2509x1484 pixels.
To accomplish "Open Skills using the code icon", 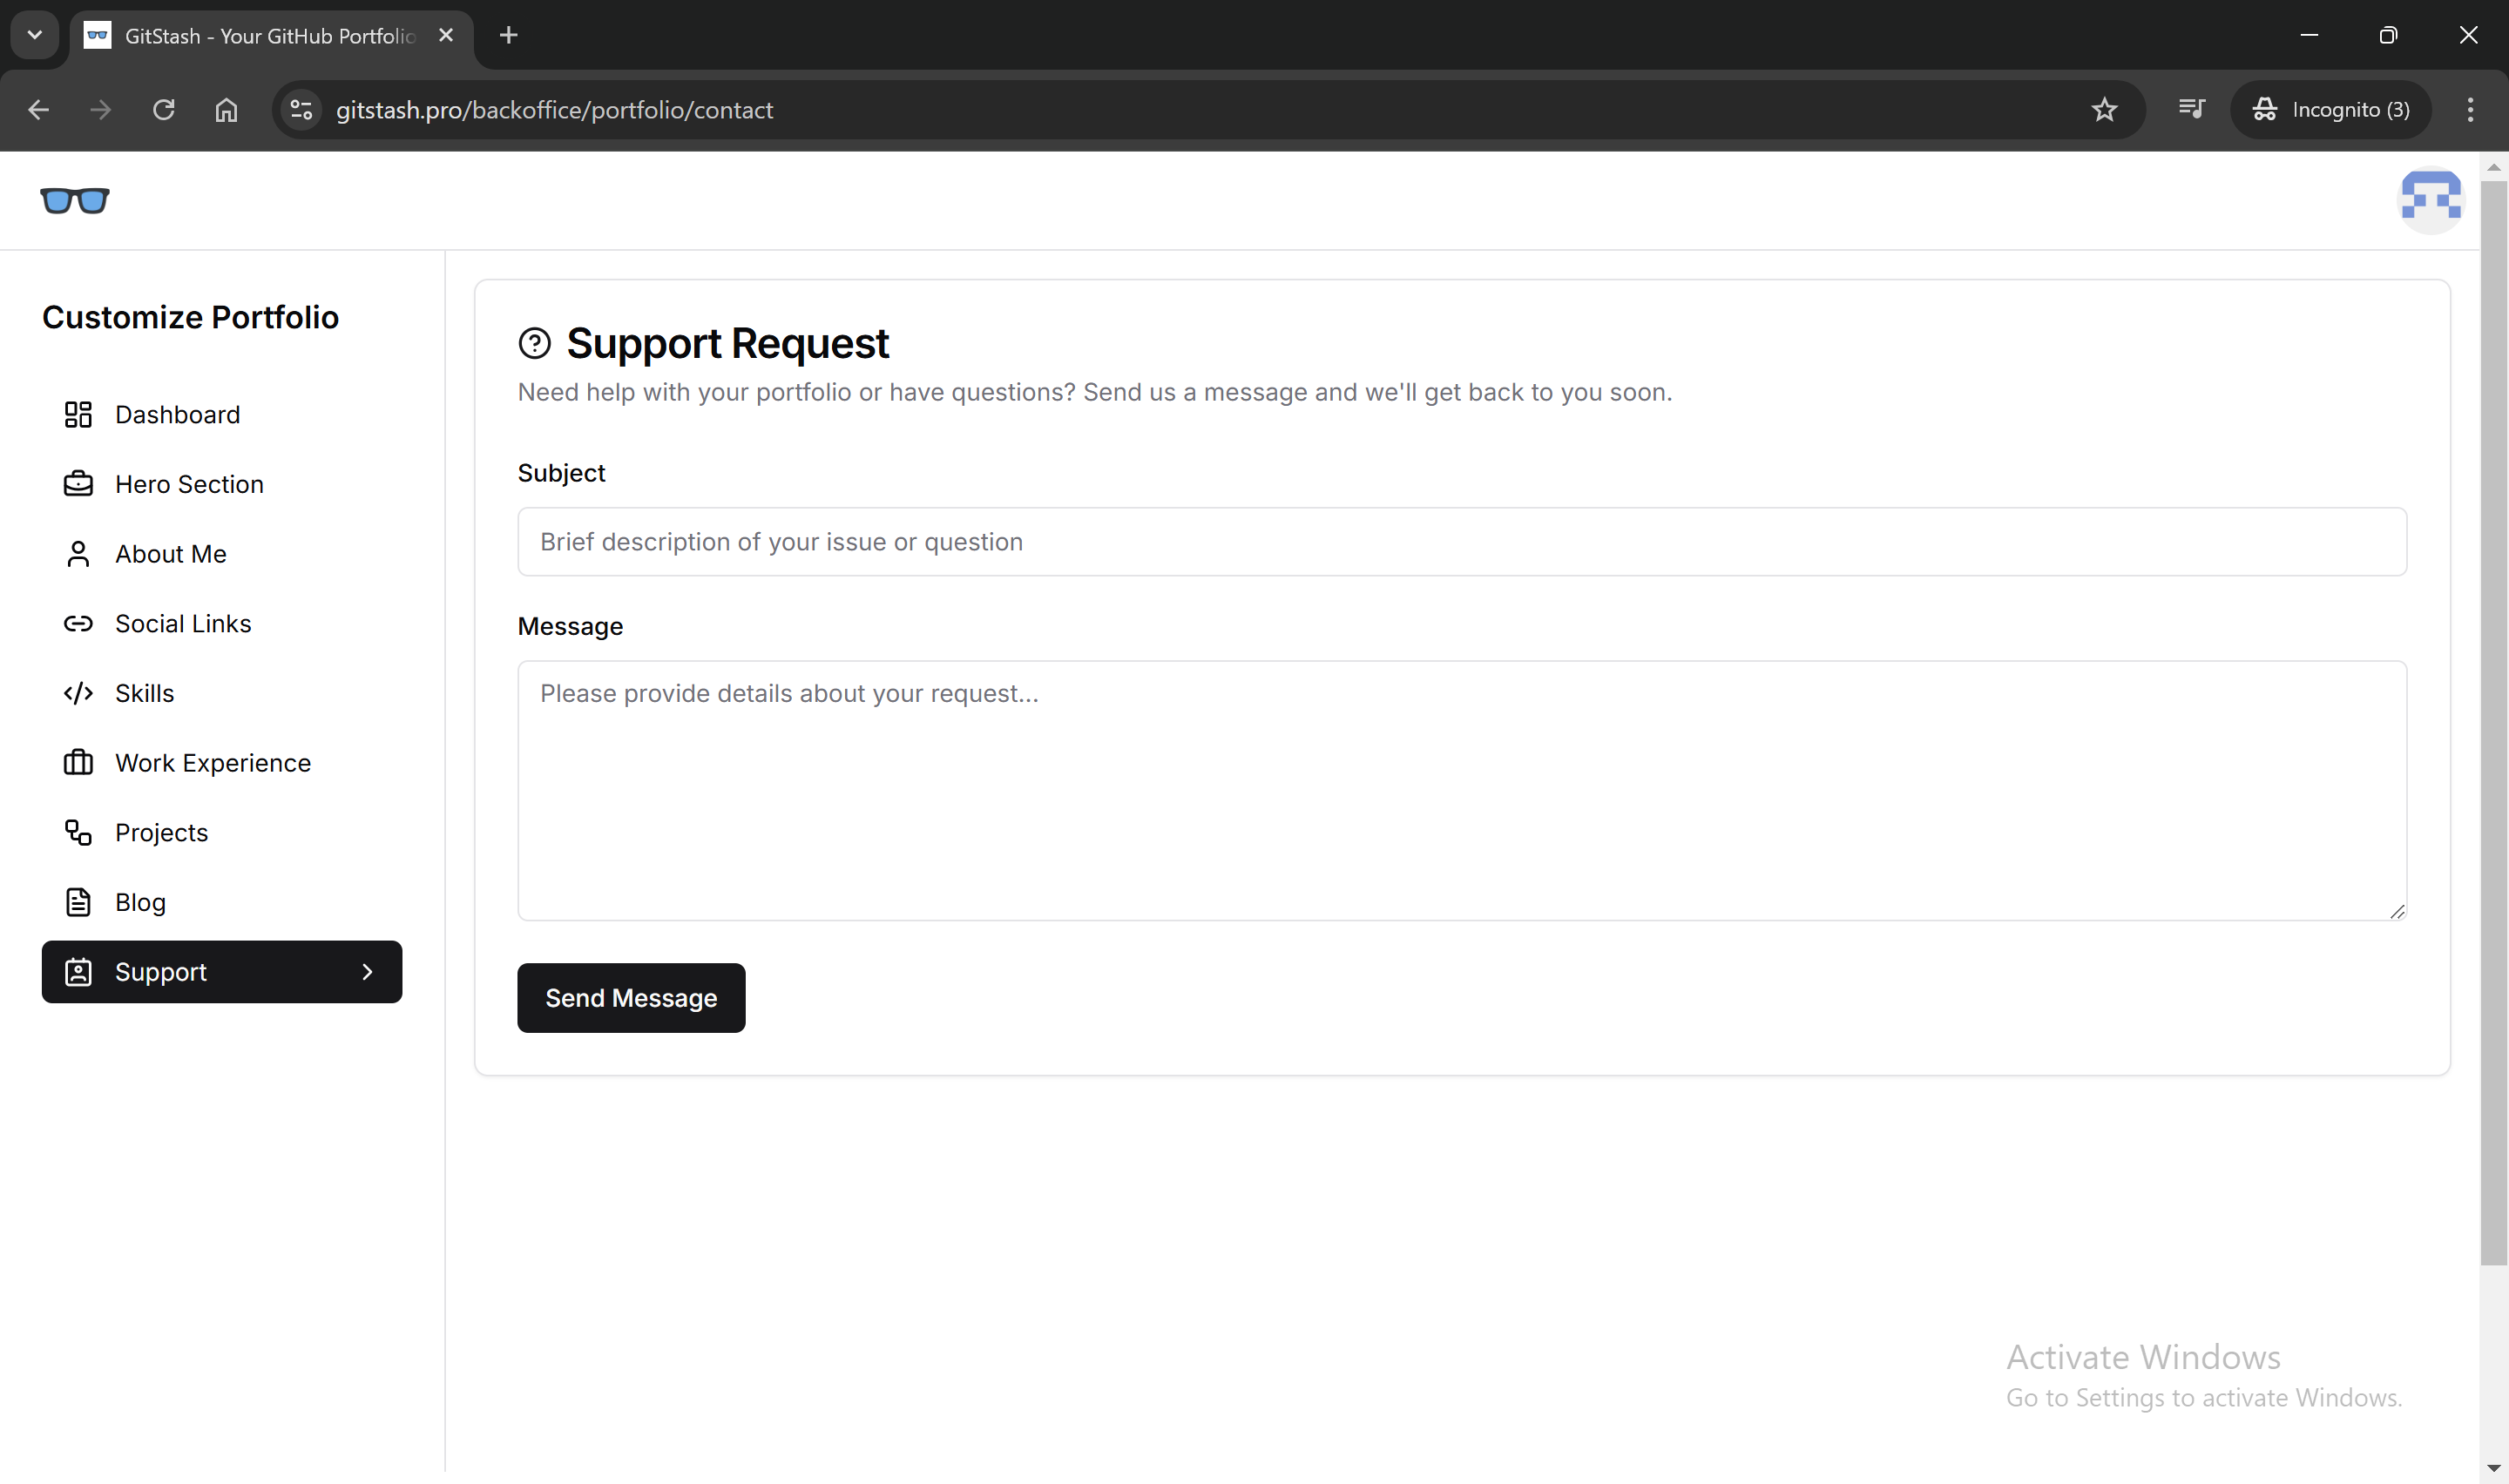I will tap(78, 693).
